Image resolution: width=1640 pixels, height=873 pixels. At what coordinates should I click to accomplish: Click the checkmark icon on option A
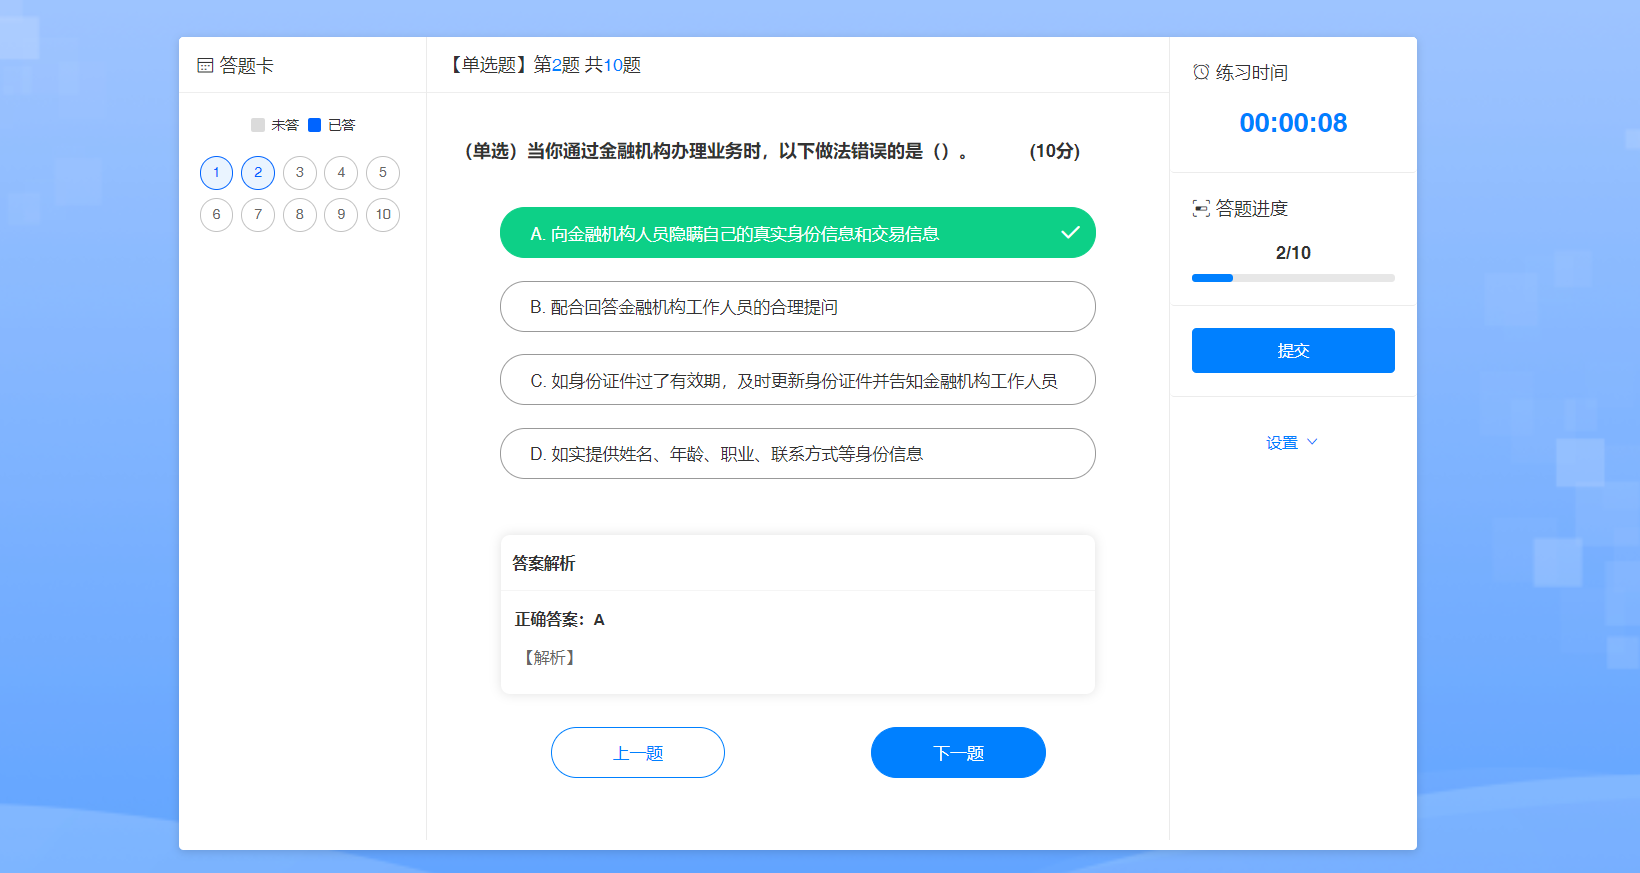click(x=1070, y=233)
